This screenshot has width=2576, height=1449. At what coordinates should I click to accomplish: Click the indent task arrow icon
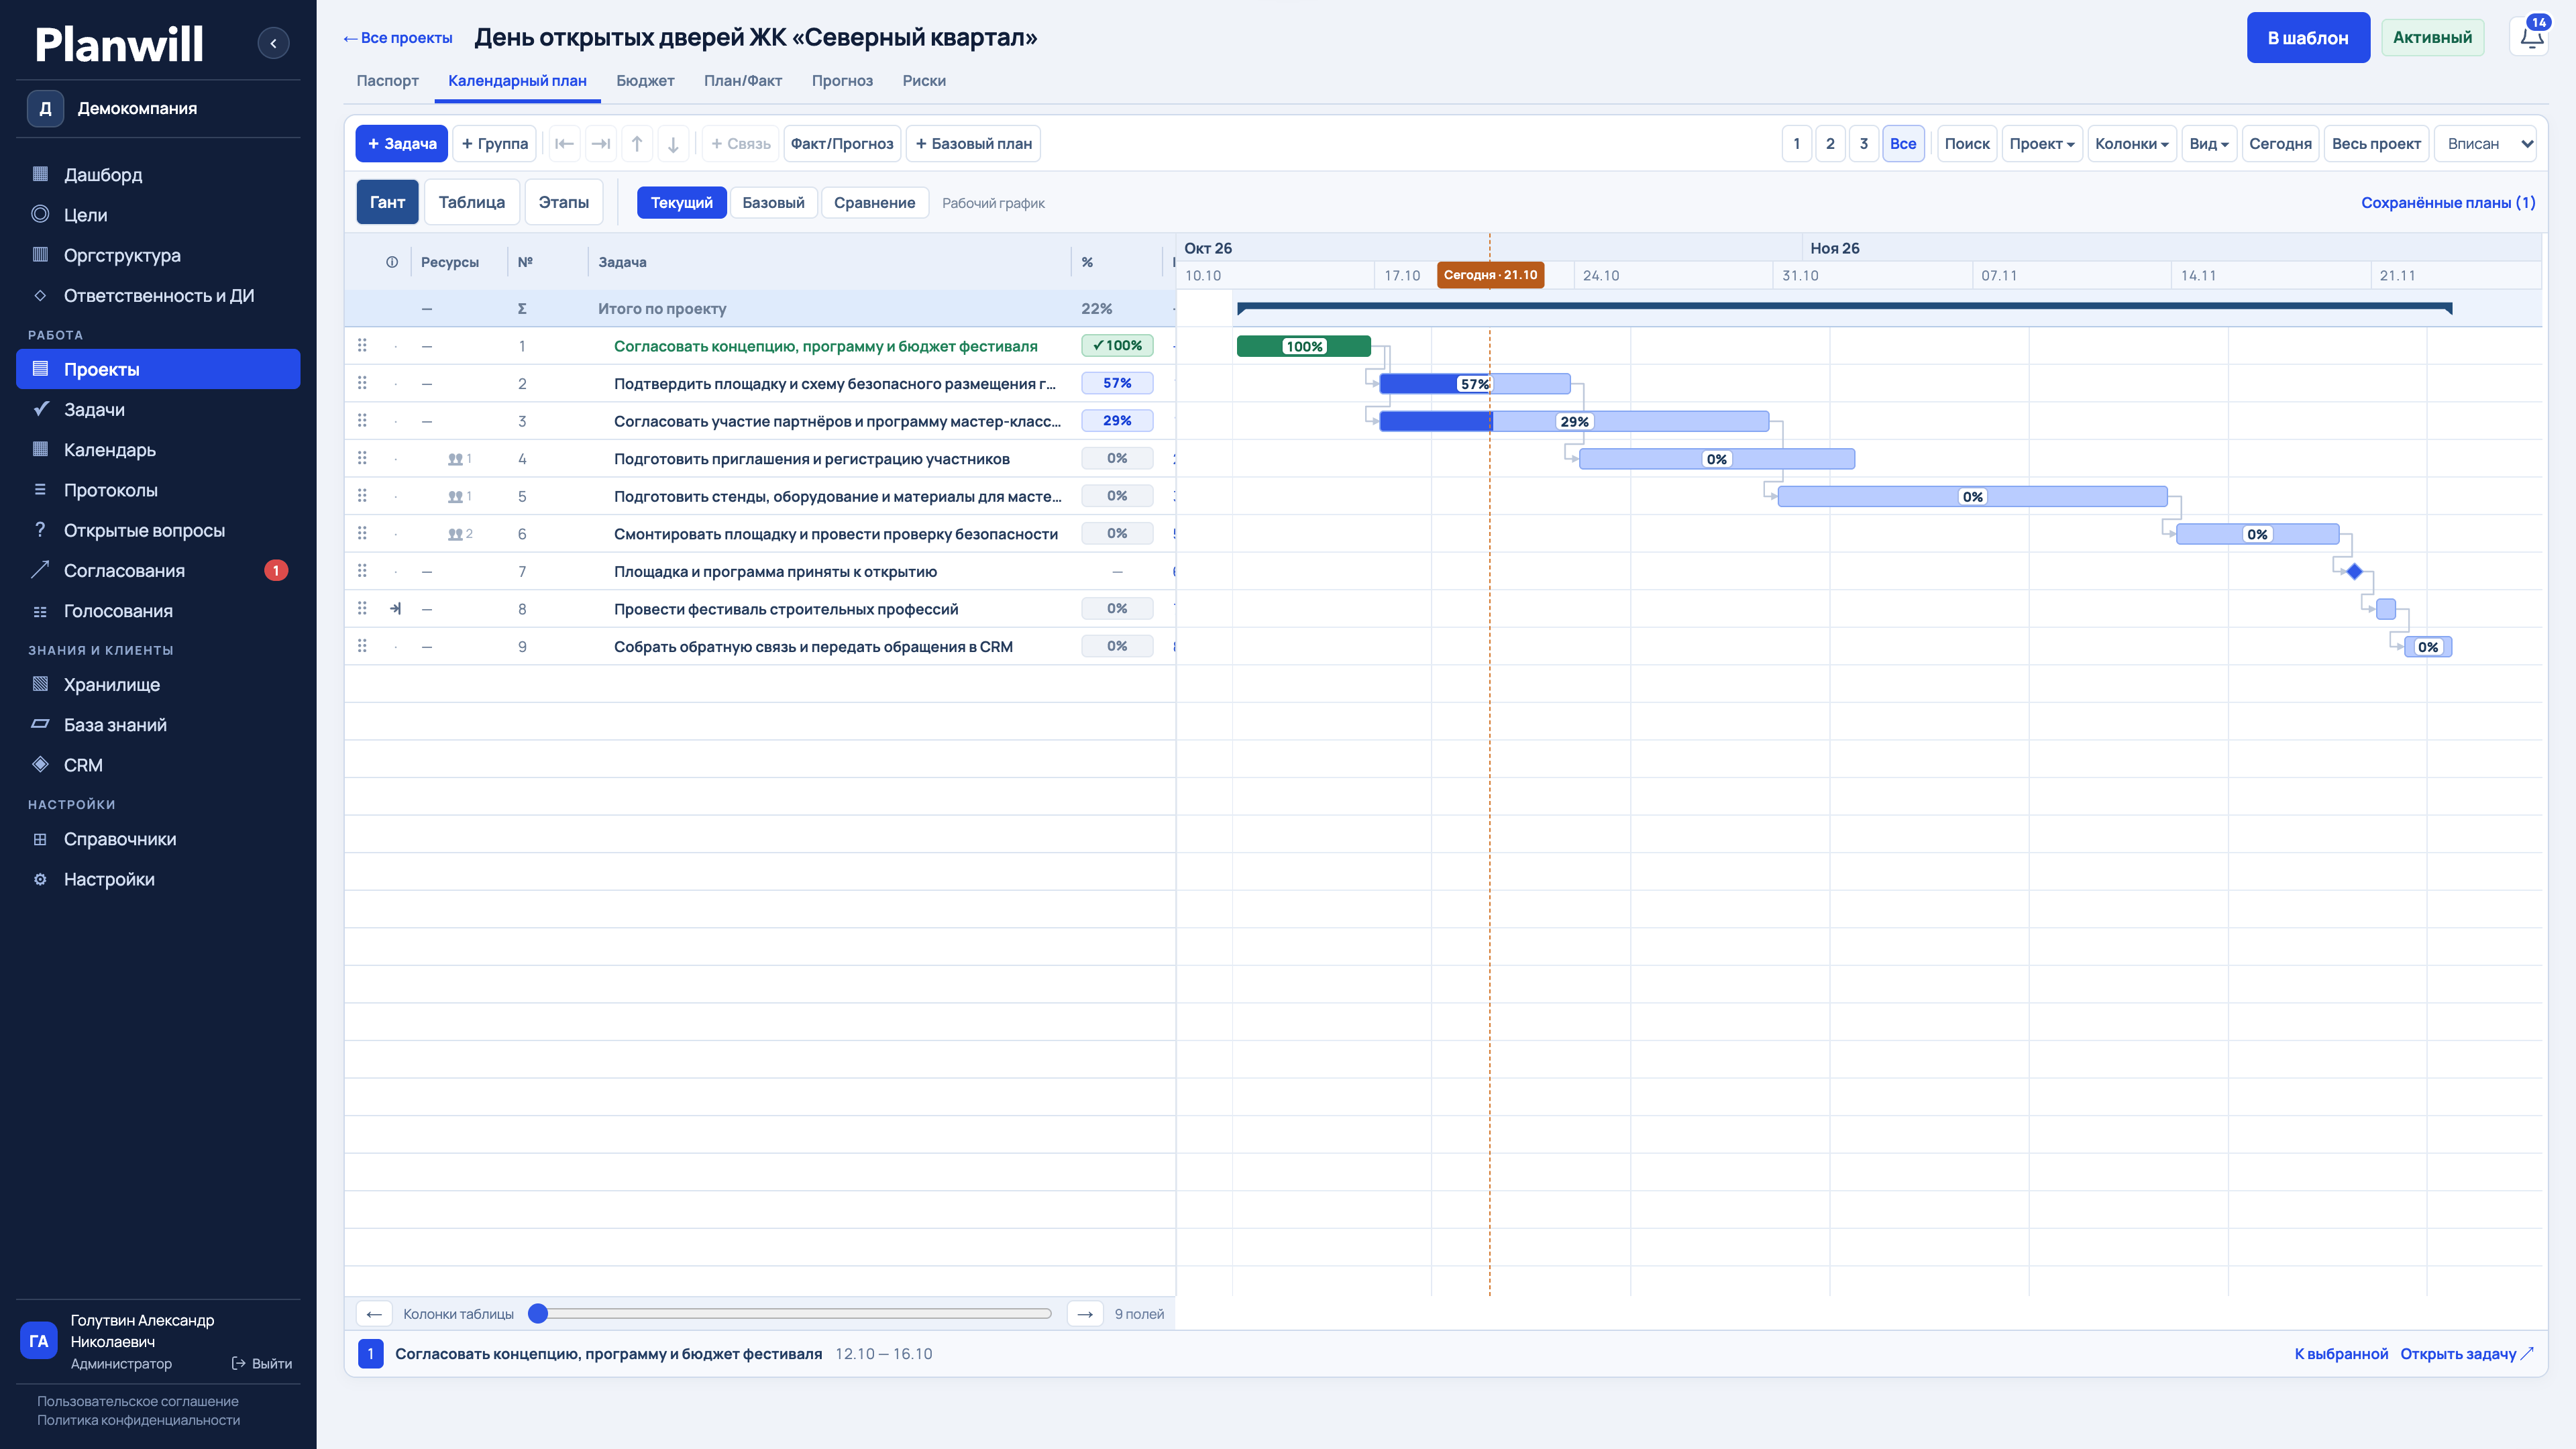(601, 144)
